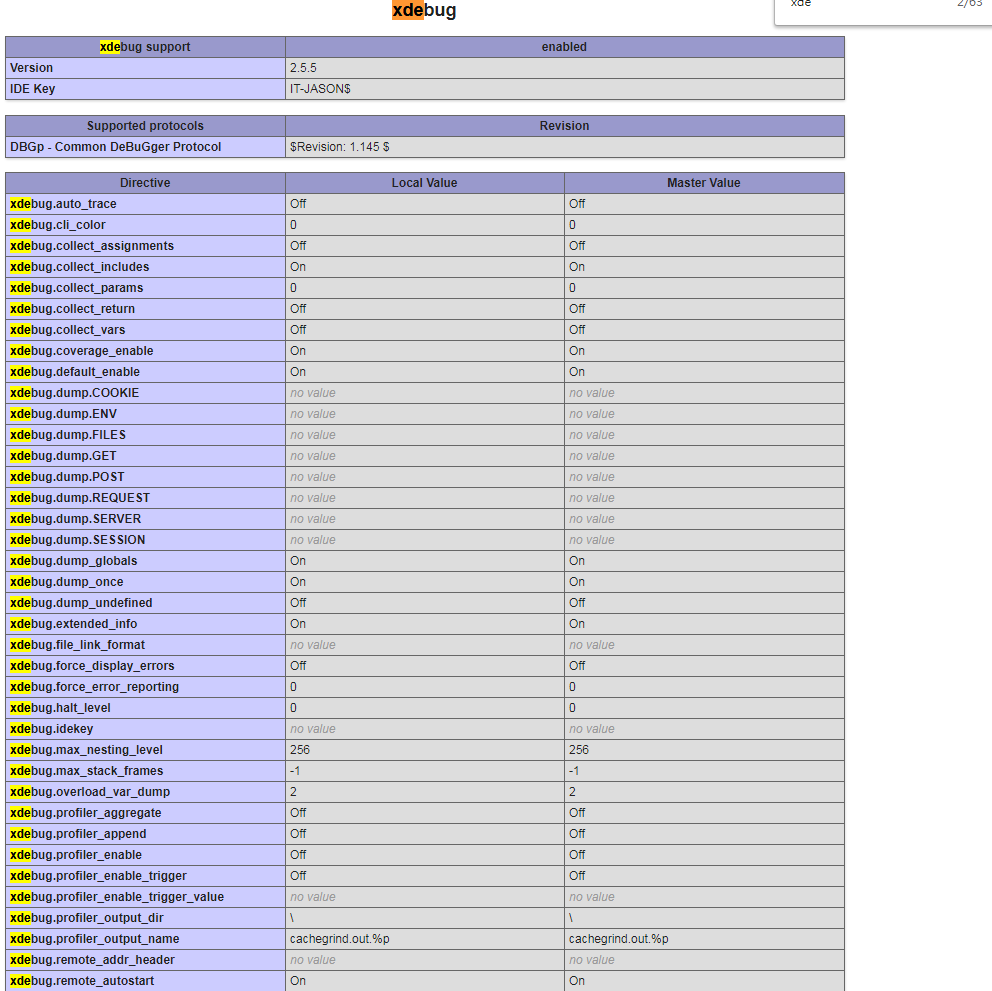This screenshot has width=992, height=991.
Task: Select DBGp - Common DeBuGger Protocol cell
Action: pos(145,147)
